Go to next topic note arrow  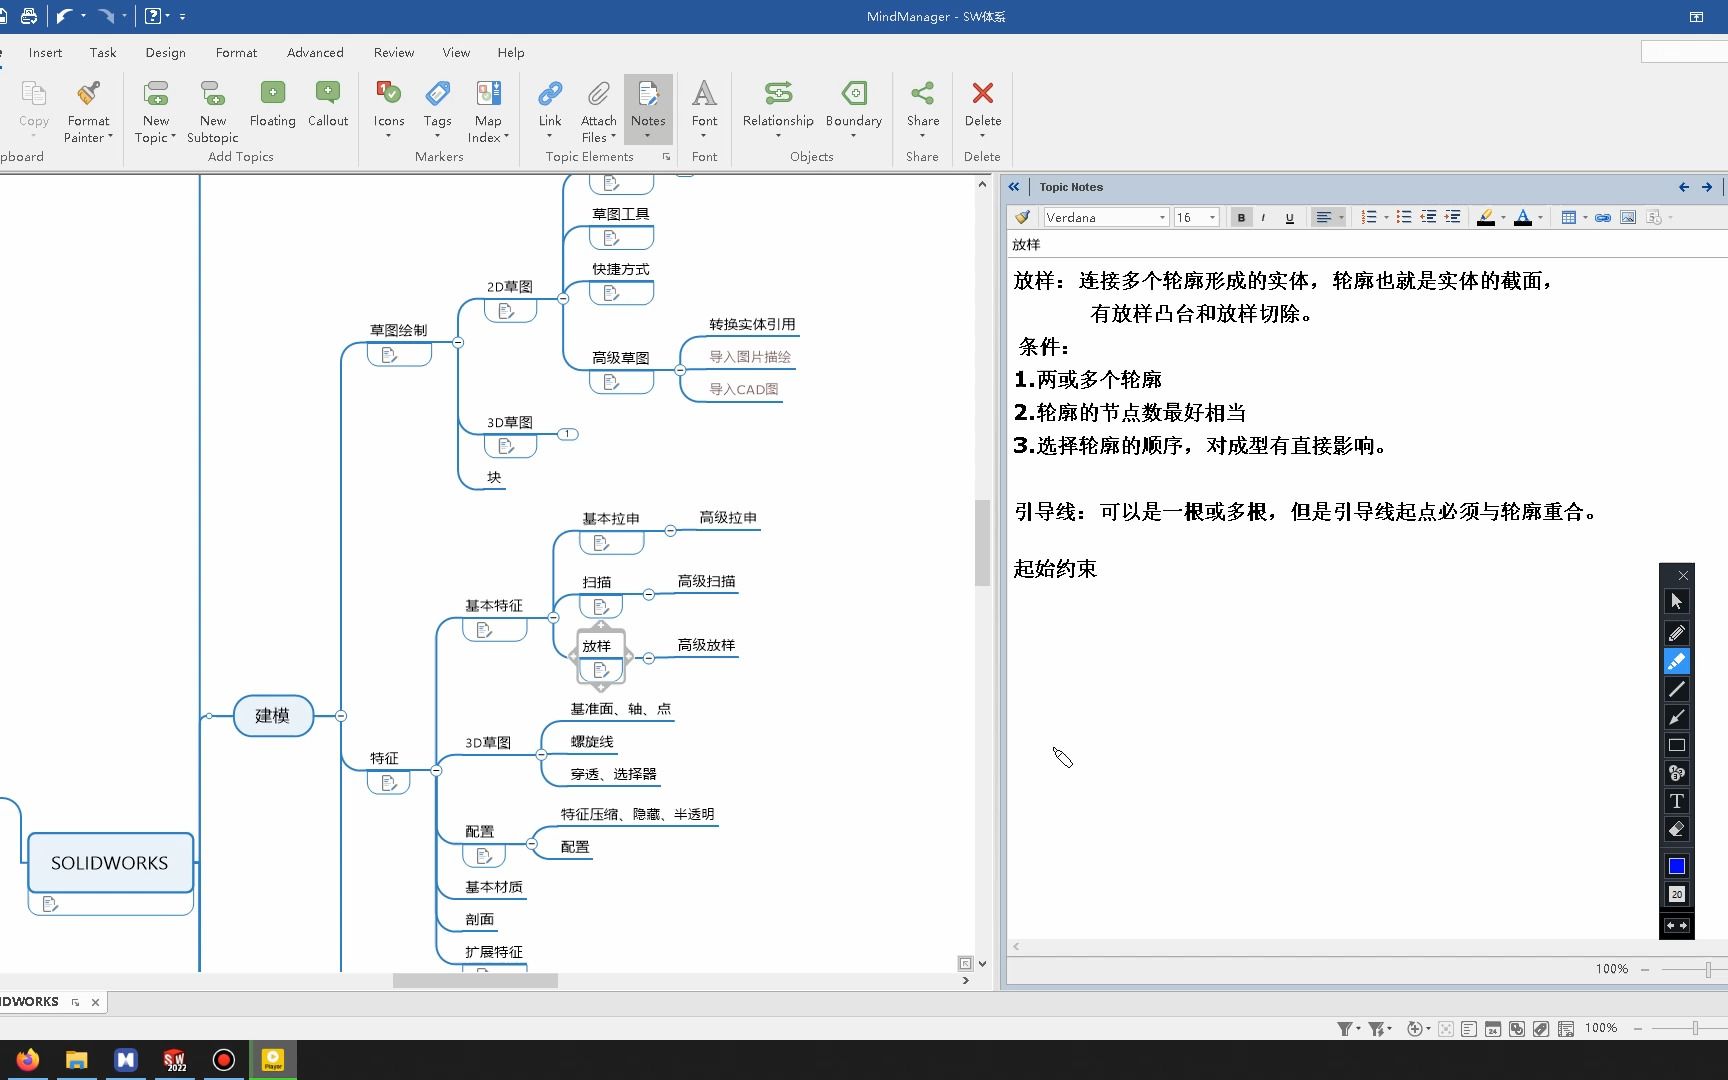pyautogui.click(x=1707, y=187)
